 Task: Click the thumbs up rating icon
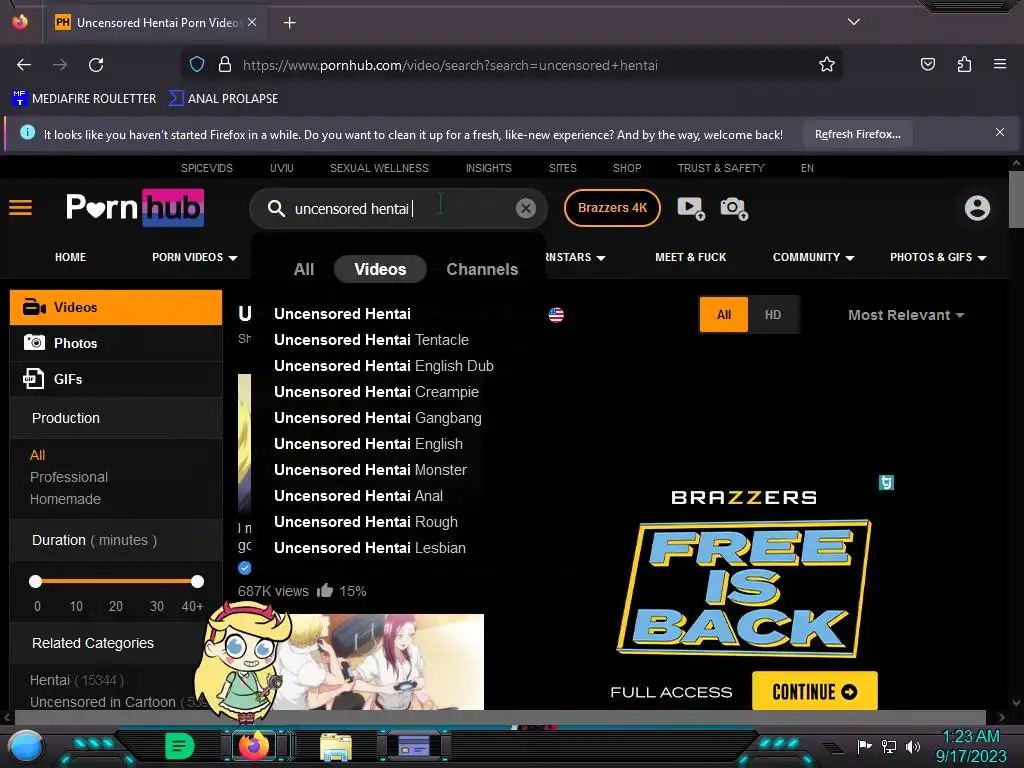[x=325, y=590]
